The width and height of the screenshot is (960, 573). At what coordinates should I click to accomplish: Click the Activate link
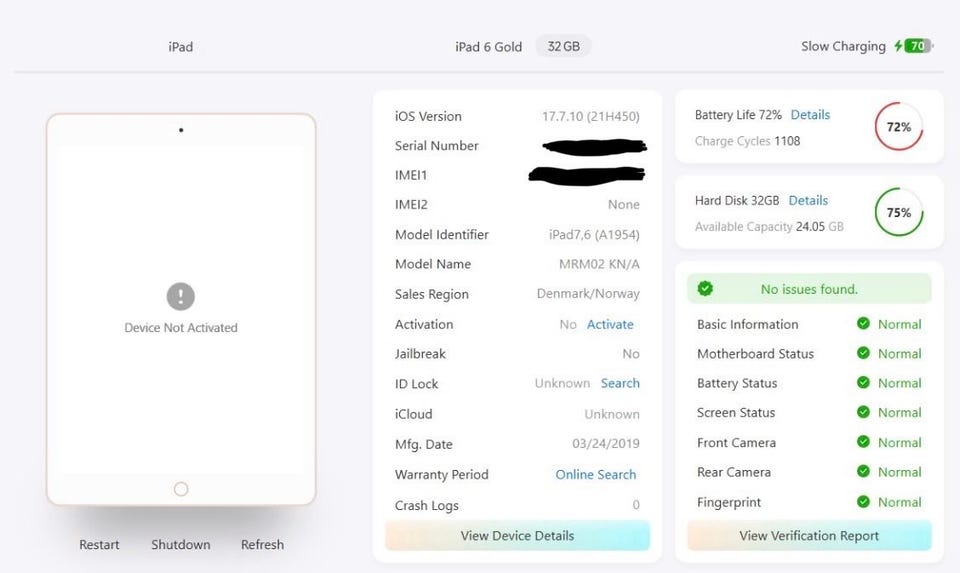pos(610,324)
